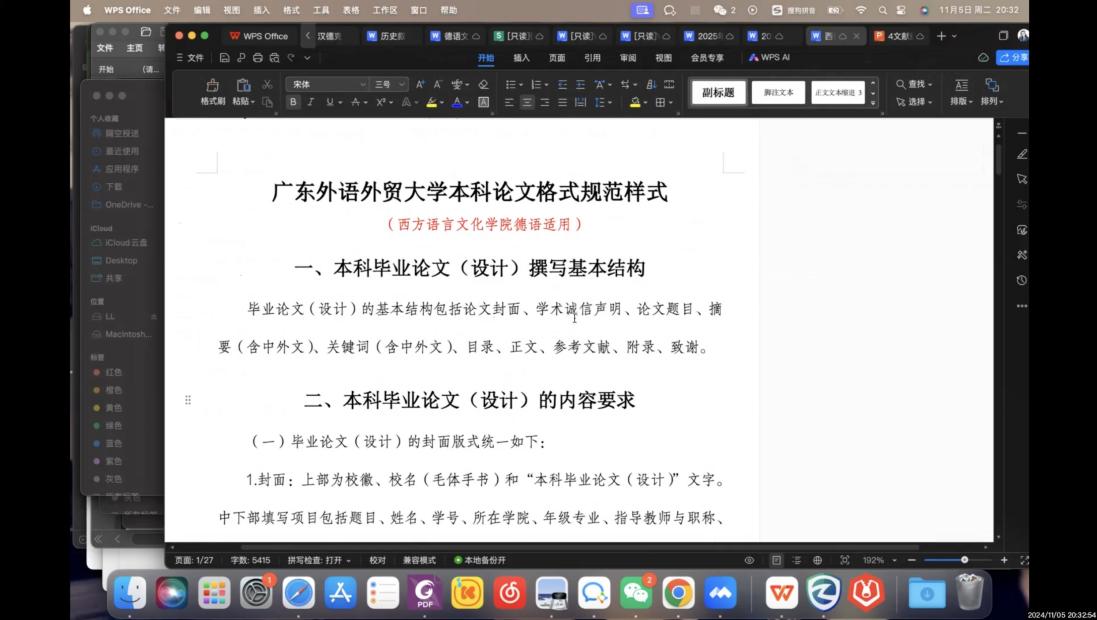Apply bullet list formatting
Viewport: 1097px width, 620px height.
click(512, 84)
